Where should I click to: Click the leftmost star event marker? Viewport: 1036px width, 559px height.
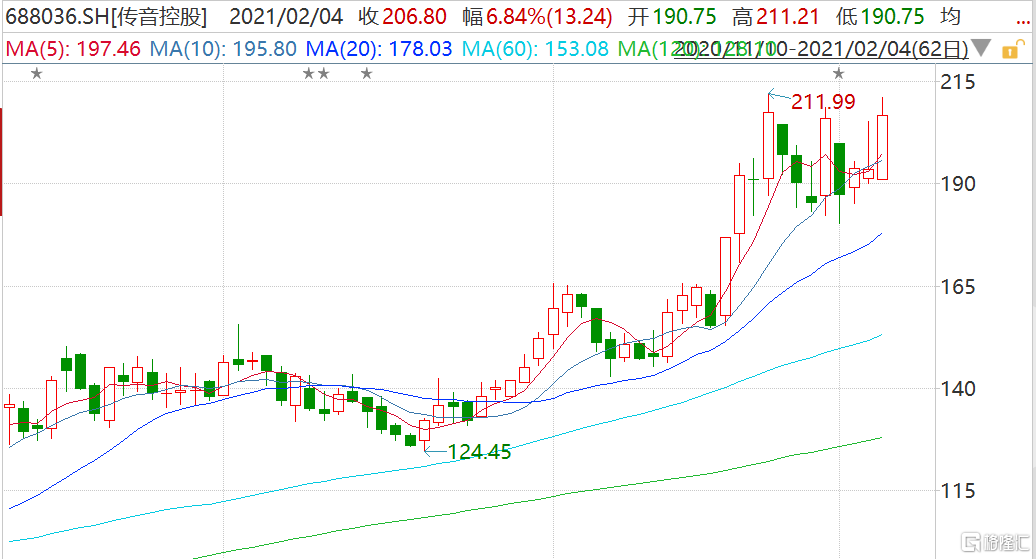coord(37,74)
